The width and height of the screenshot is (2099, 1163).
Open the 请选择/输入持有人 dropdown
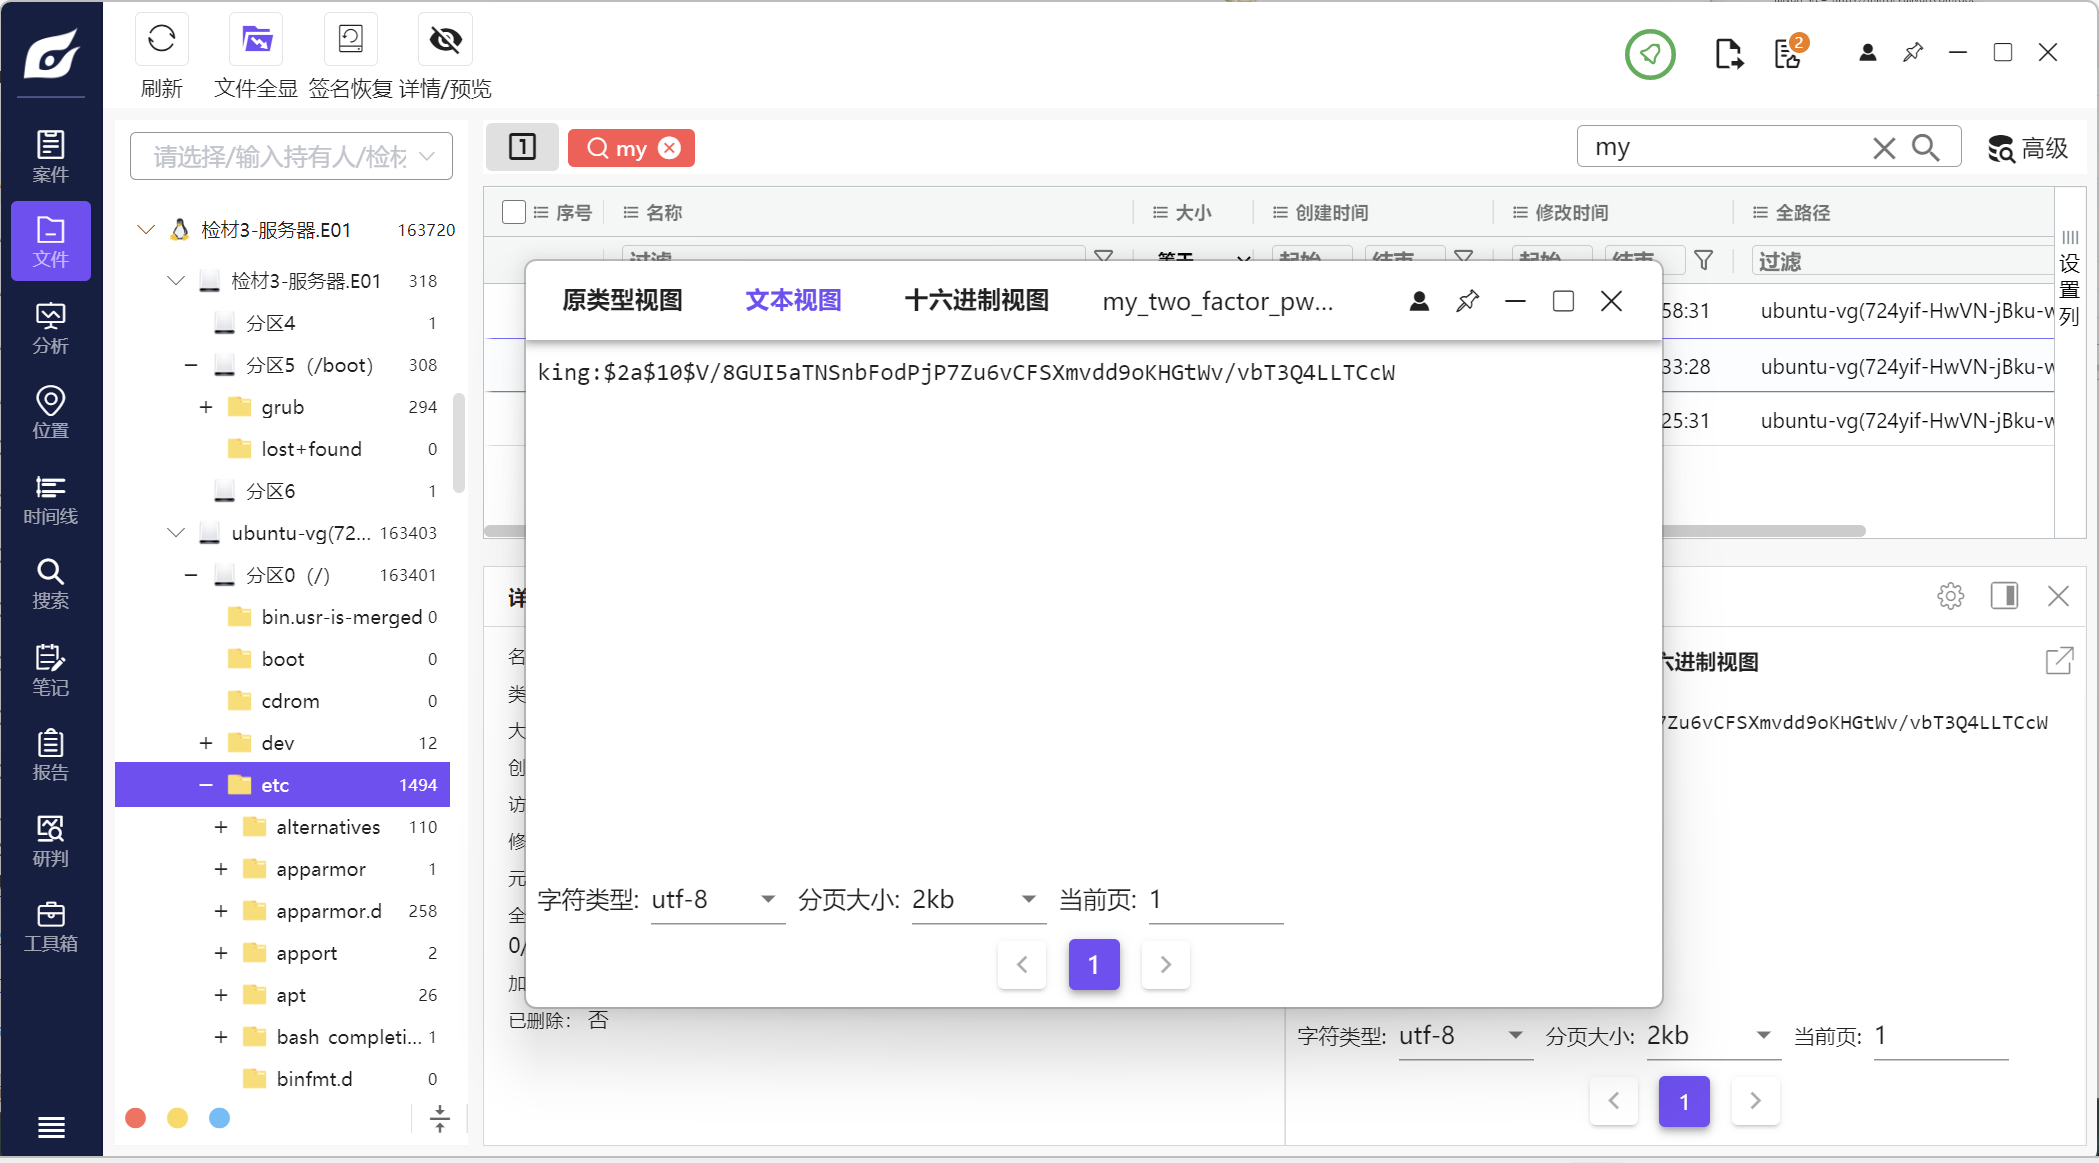[x=291, y=156]
